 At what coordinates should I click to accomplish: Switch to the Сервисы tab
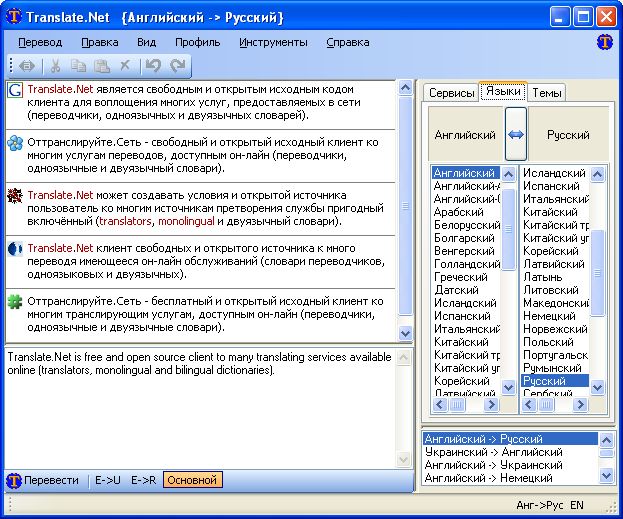(x=451, y=92)
